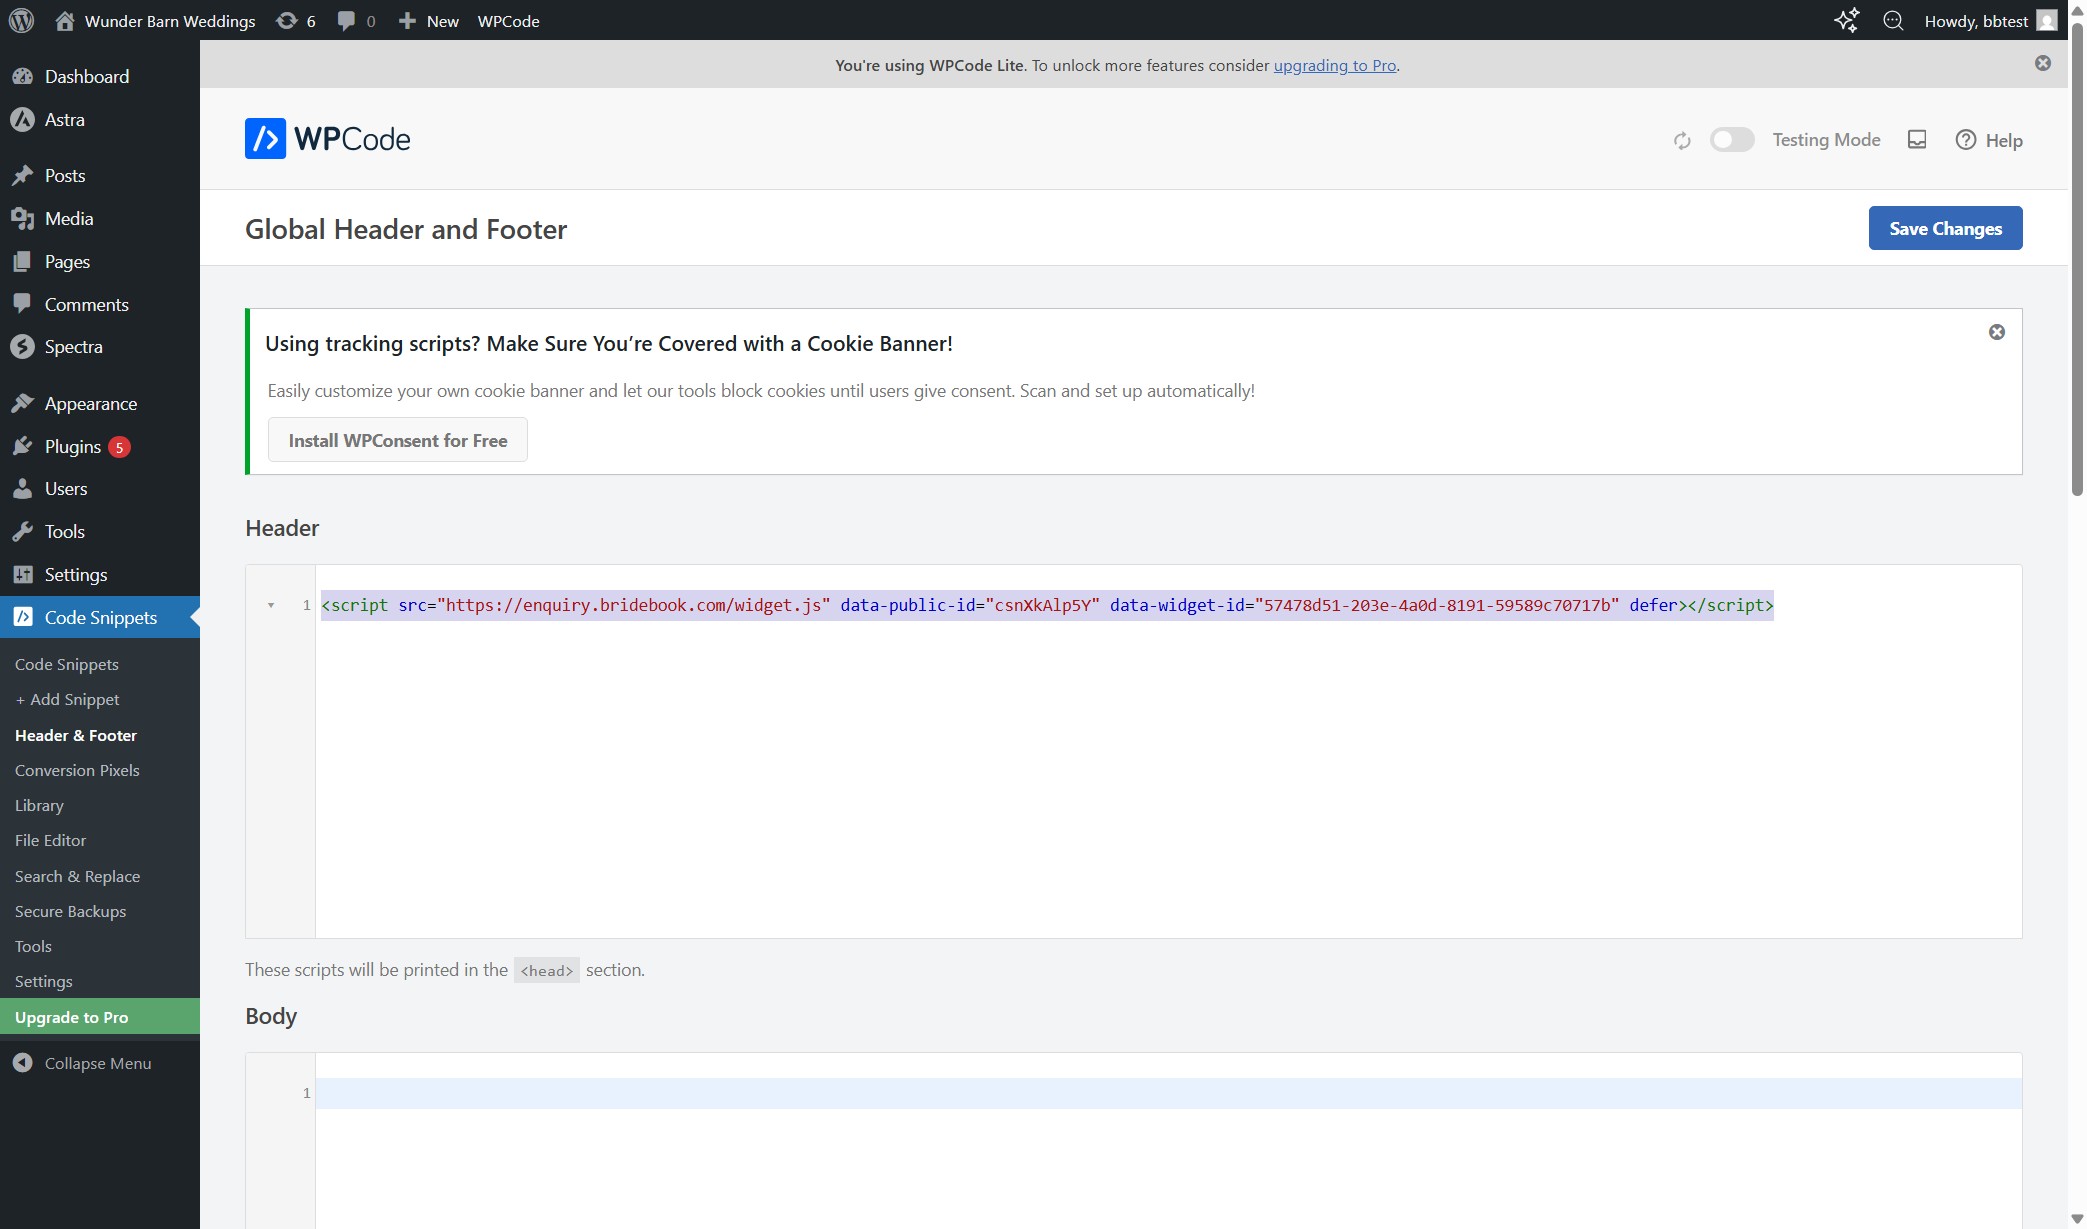2087x1229 pixels.
Task: Open Media library
Action: 100,218
